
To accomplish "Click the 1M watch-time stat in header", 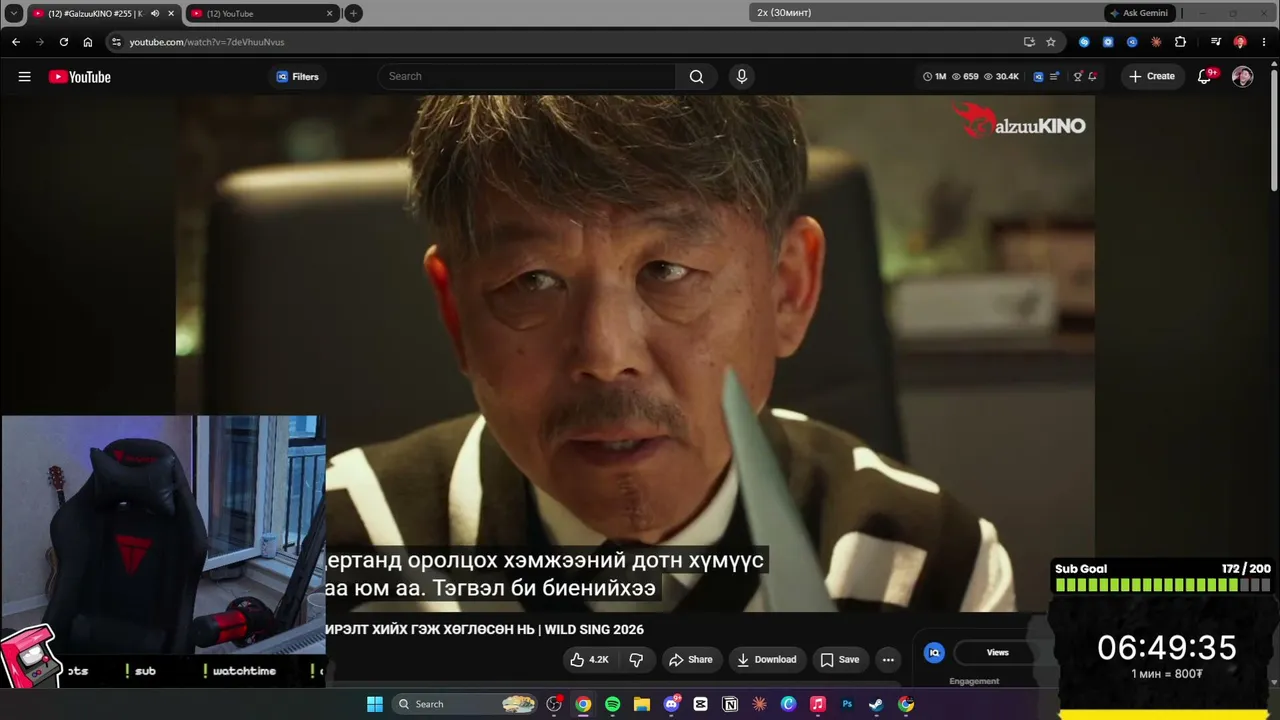I will click(x=934, y=77).
